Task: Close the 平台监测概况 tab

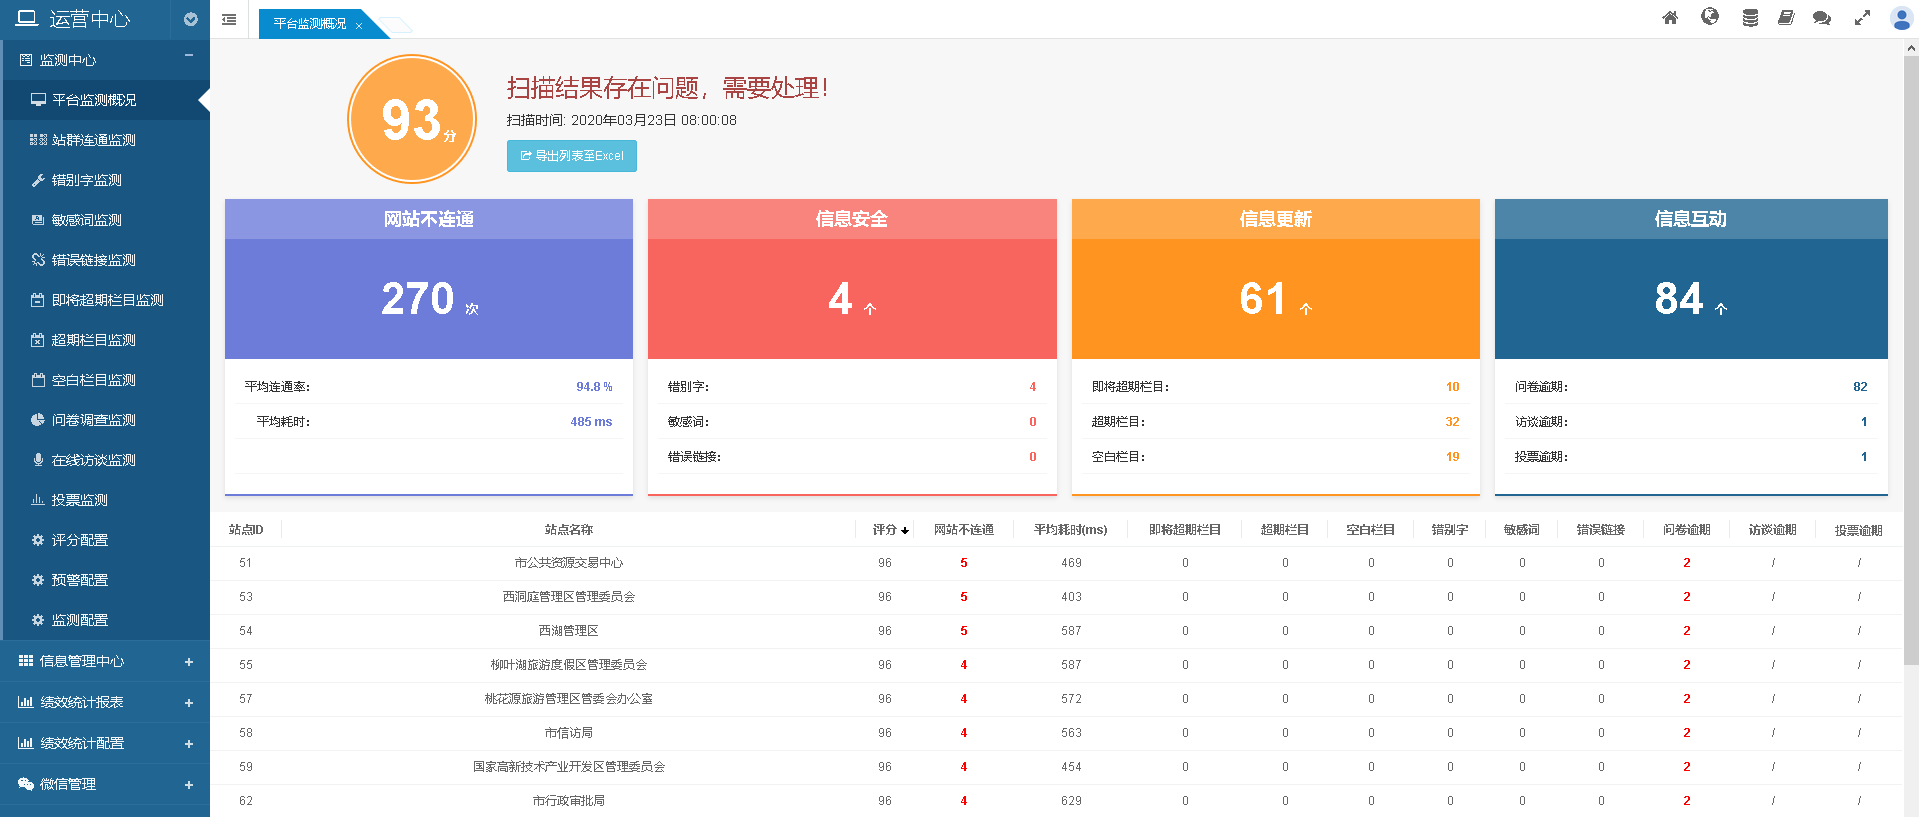Action: (359, 26)
